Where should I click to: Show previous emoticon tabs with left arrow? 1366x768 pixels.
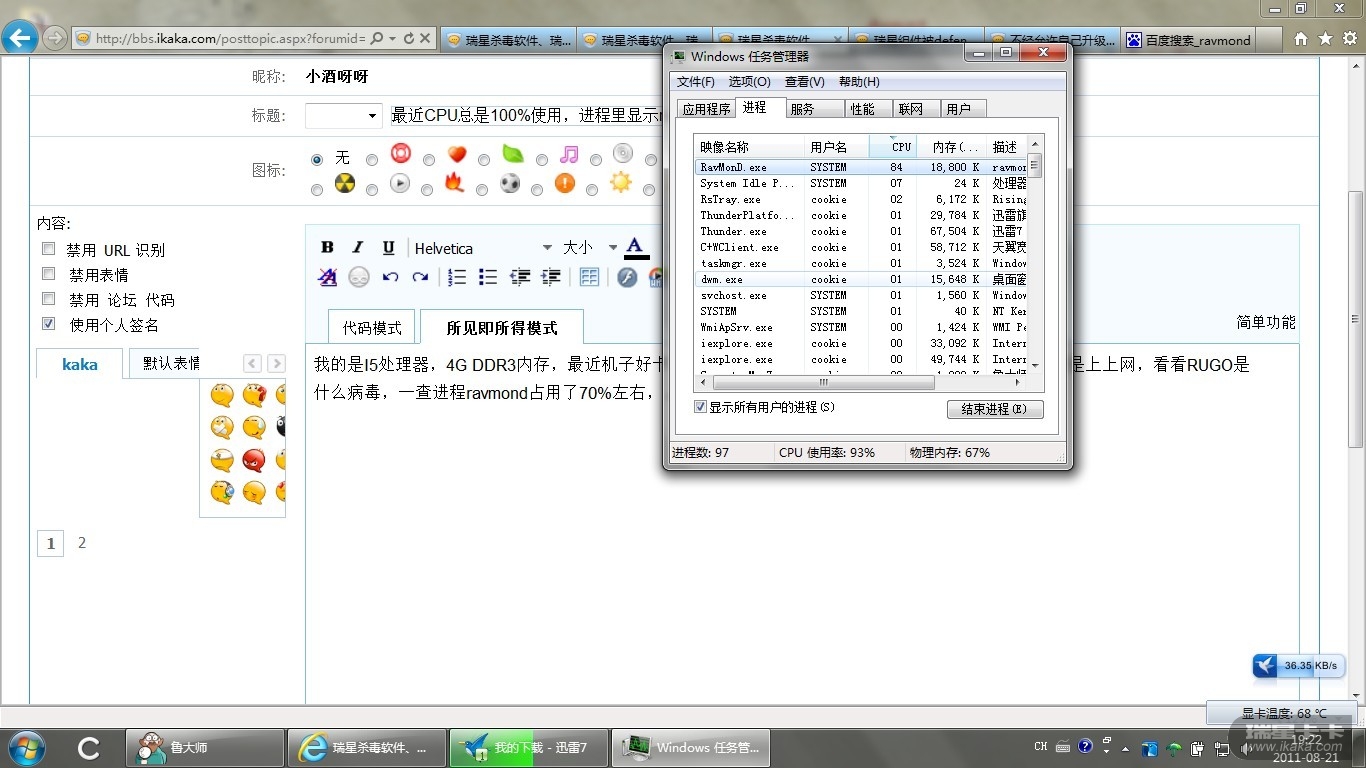pos(252,364)
